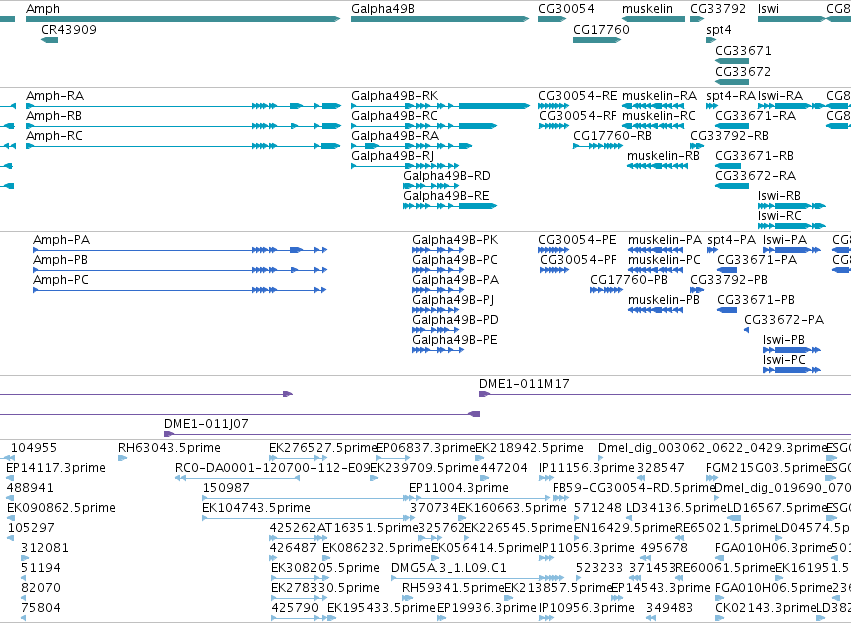Open transcript CG17760-RB

612,136
